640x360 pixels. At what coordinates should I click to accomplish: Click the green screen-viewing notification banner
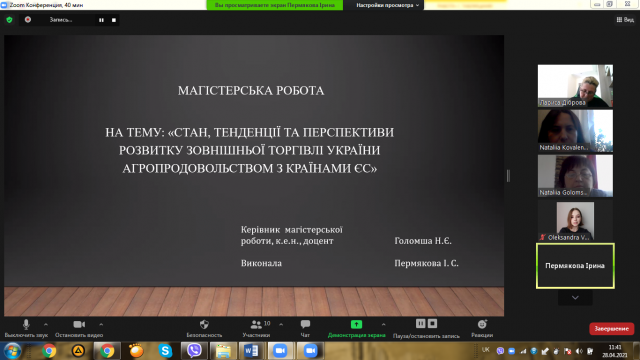(275, 5)
